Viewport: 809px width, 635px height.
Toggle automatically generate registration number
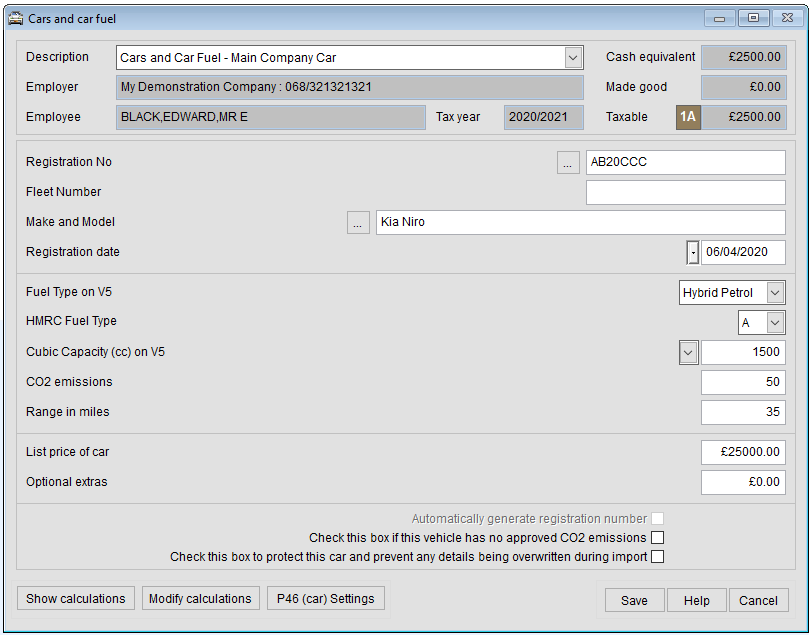click(x=656, y=518)
